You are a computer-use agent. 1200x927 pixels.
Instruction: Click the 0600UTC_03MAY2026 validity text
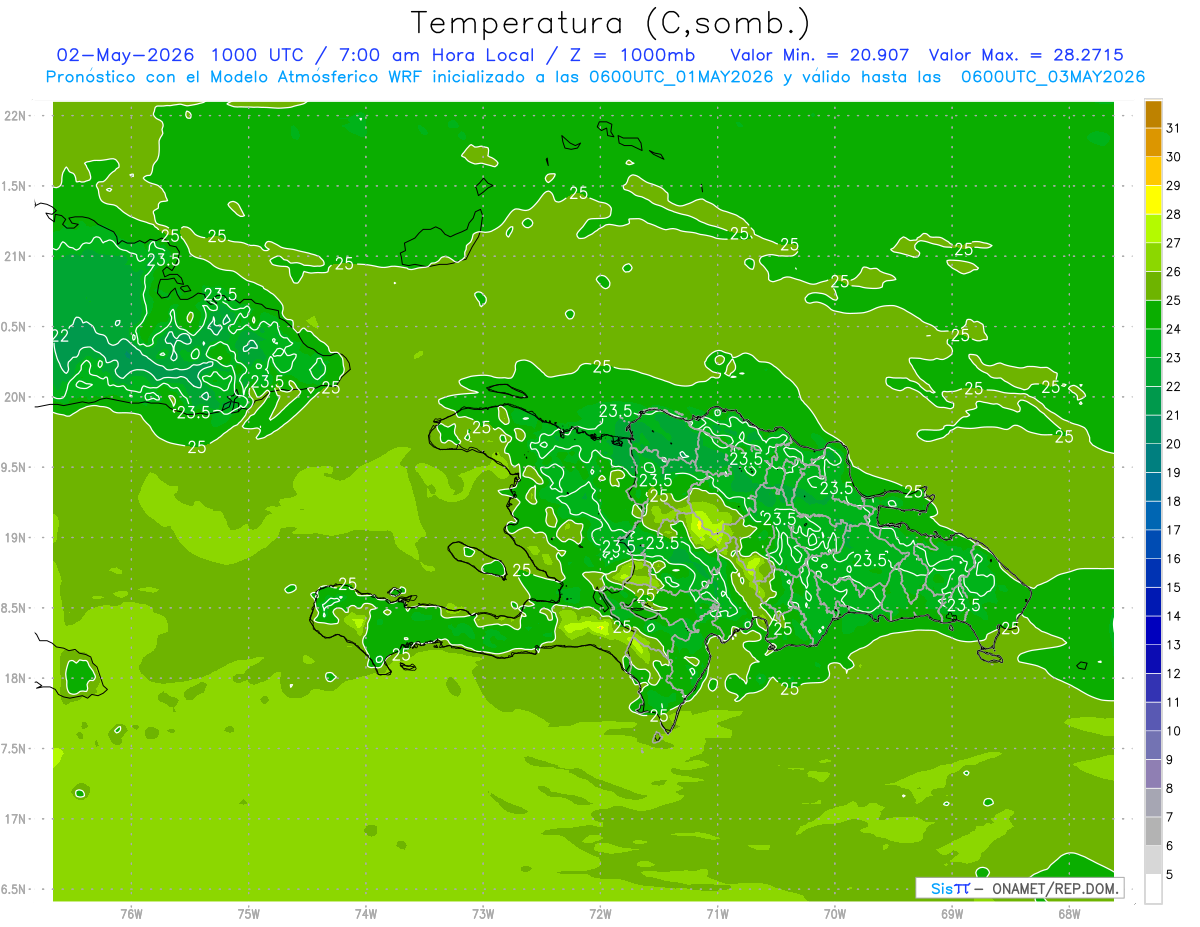pyautogui.click(x=1053, y=77)
